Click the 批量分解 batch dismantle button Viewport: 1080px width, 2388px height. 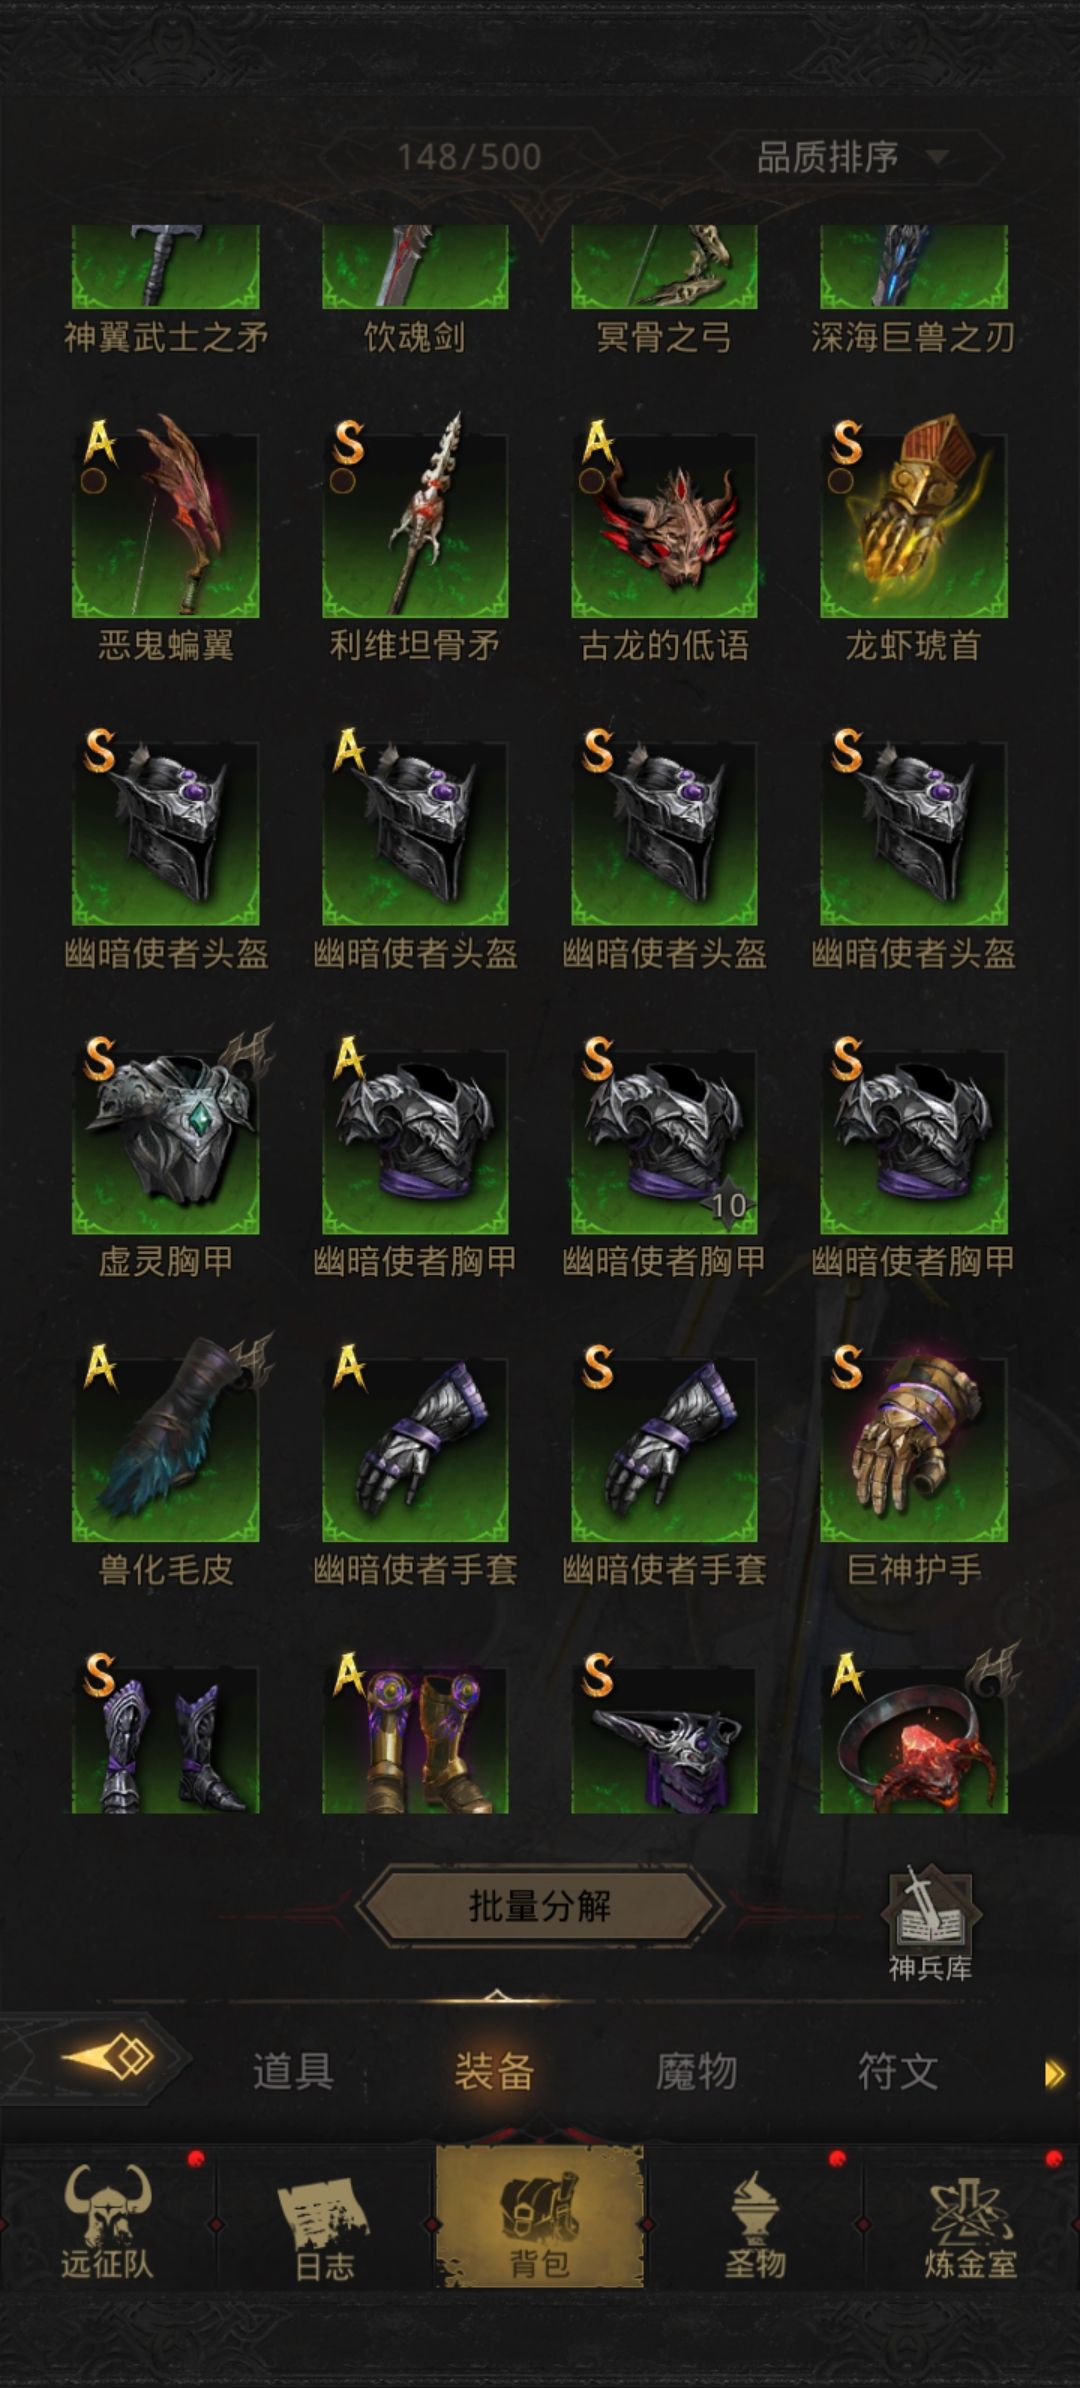tap(540, 1906)
